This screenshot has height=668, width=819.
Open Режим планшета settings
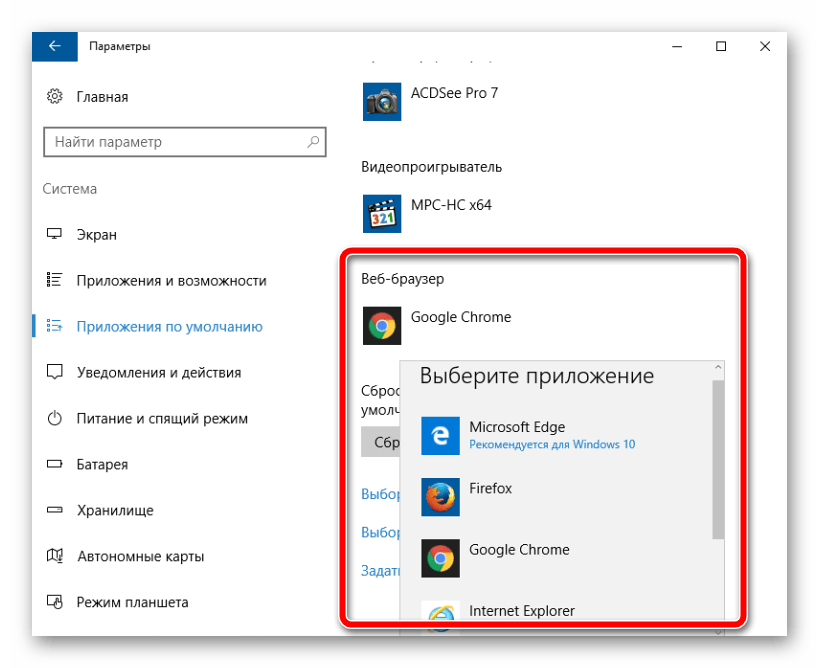click(132, 603)
